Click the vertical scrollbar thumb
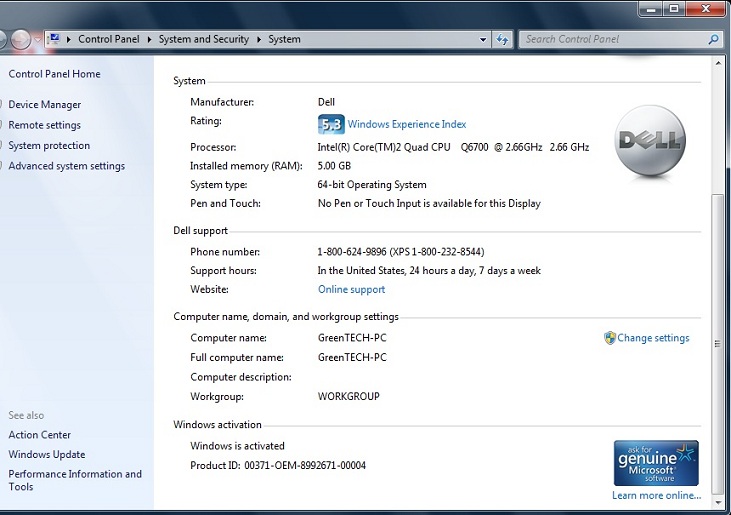The image size is (731, 515). coord(718,344)
